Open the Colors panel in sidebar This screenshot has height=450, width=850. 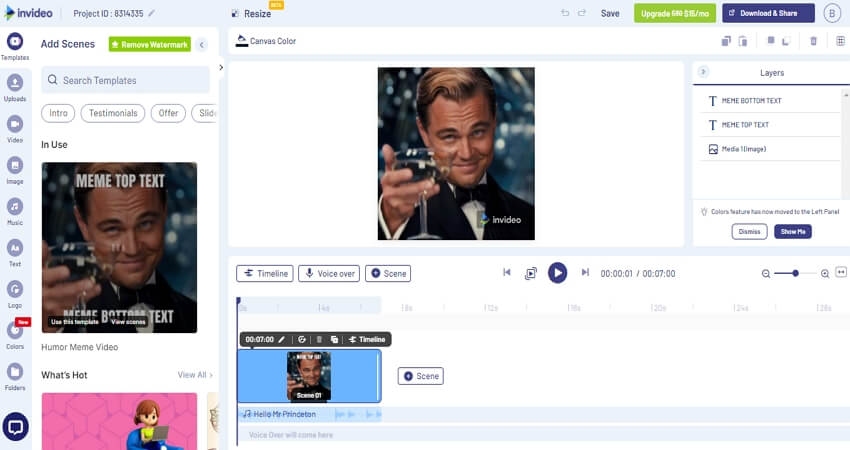pyautogui.click(x=15, y=335)
